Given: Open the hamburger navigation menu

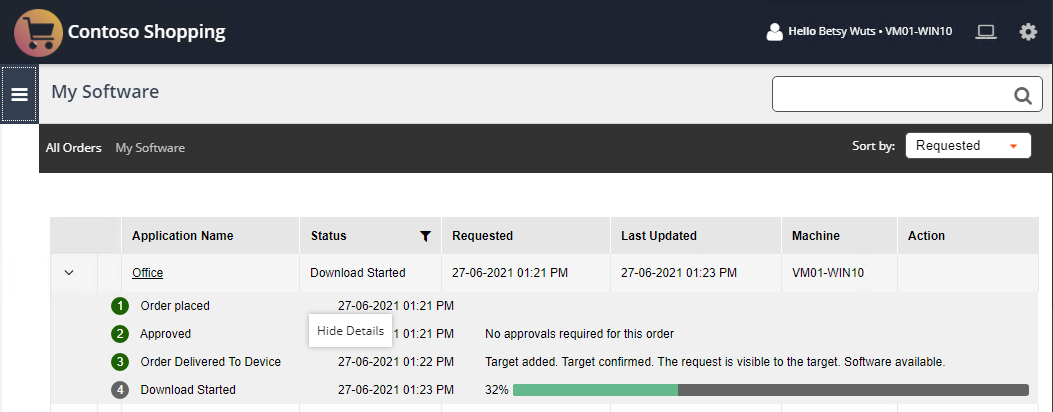Looking at the screenshot, I should [19, 94].
